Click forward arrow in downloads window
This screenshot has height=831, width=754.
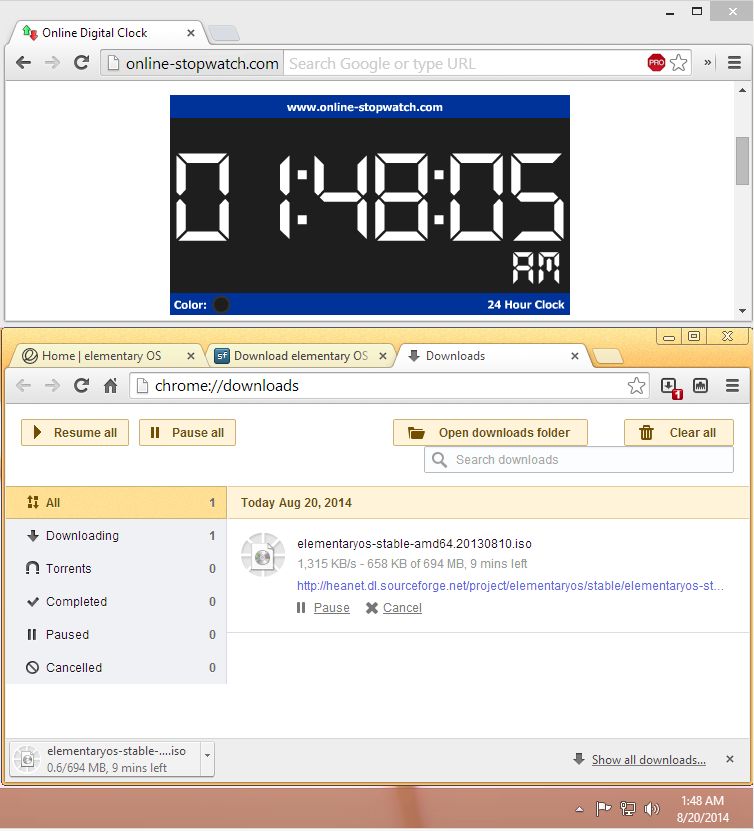pos(52,385)
